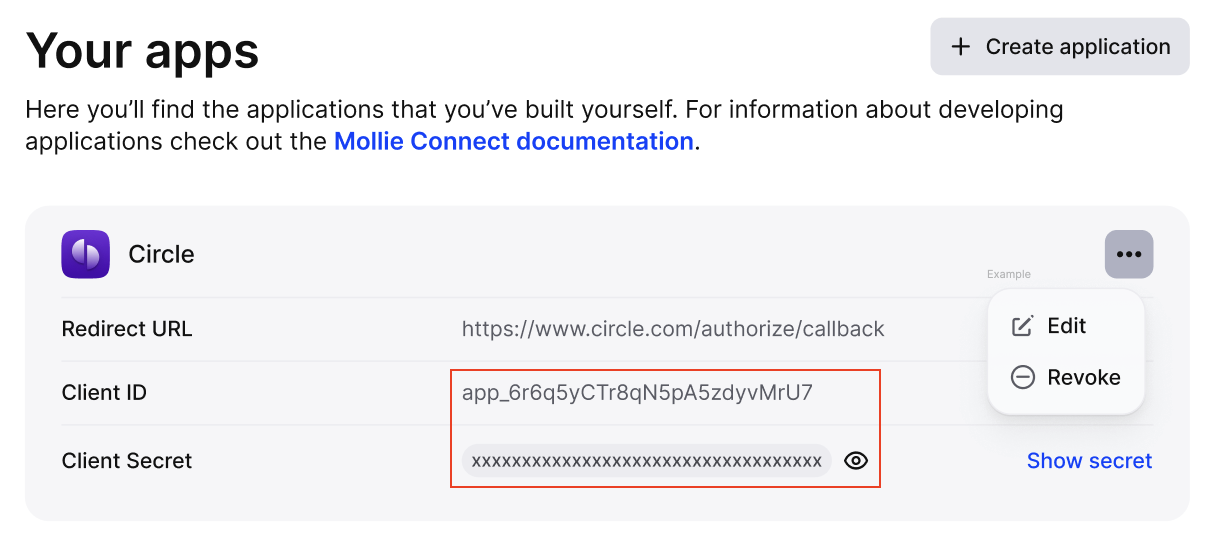Click the Redirect URL callback address
The height and width of the screenshot is (540, 1216).
[x=673, y=329]
